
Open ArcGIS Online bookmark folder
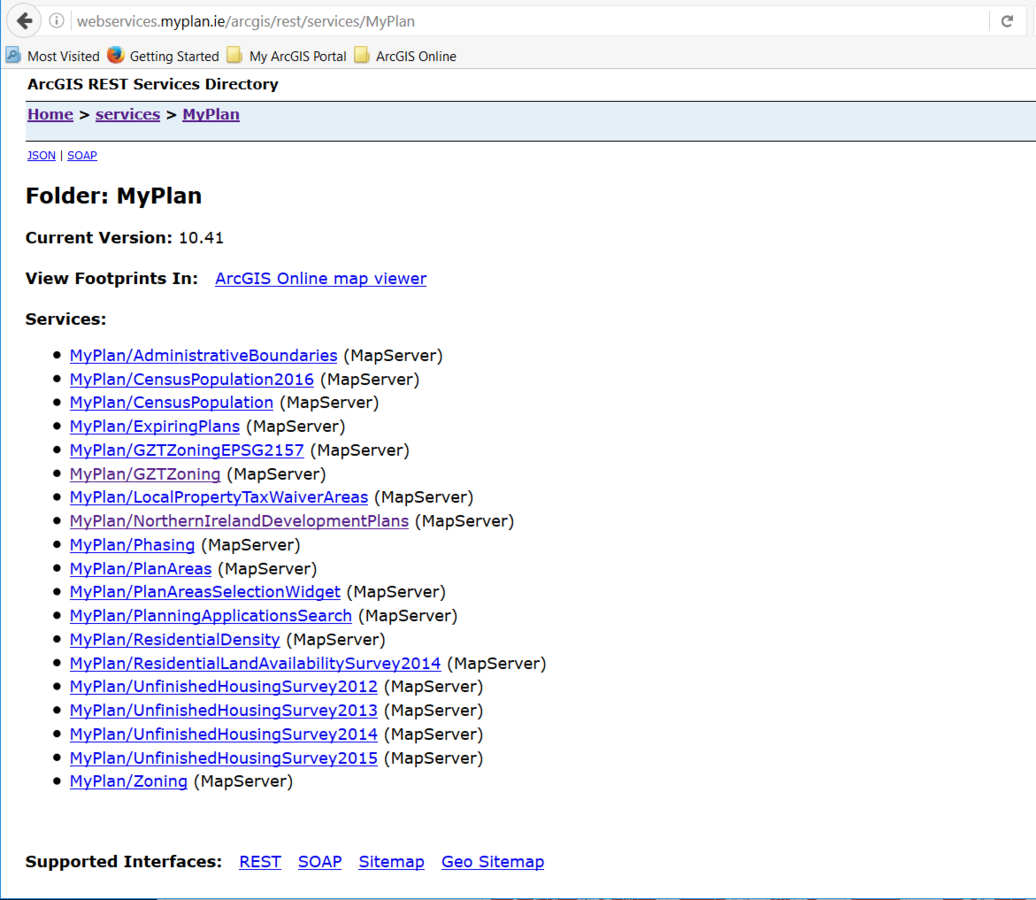click(405, 56)
